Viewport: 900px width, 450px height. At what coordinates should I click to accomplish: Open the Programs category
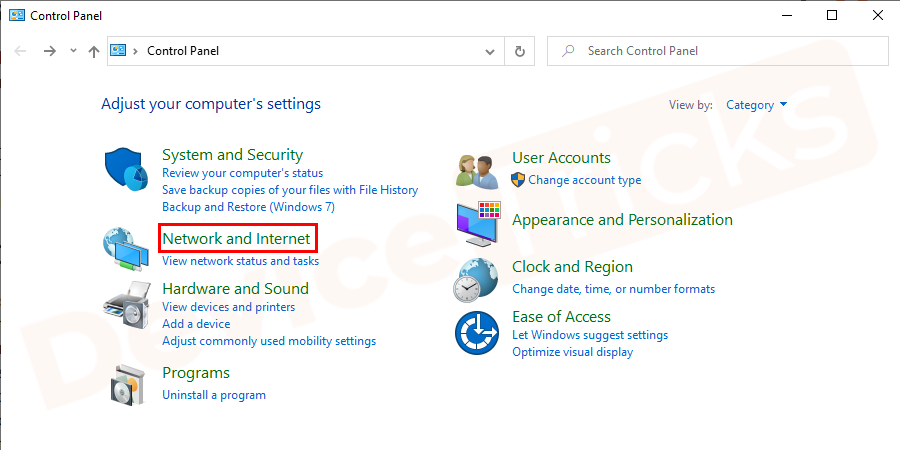[196, 373]
